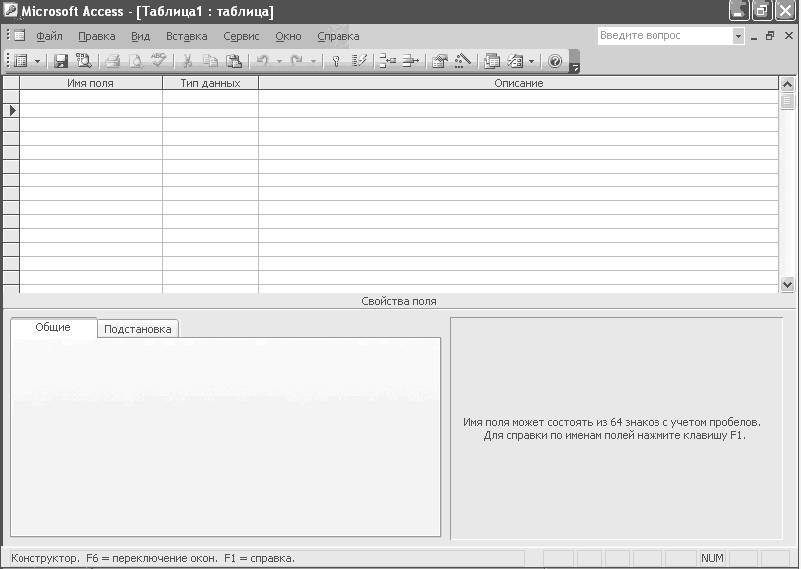Open the 'Введите вопрос' dropdown arrow
Viewport: 801px width, 569px height.
click(739, 36)
